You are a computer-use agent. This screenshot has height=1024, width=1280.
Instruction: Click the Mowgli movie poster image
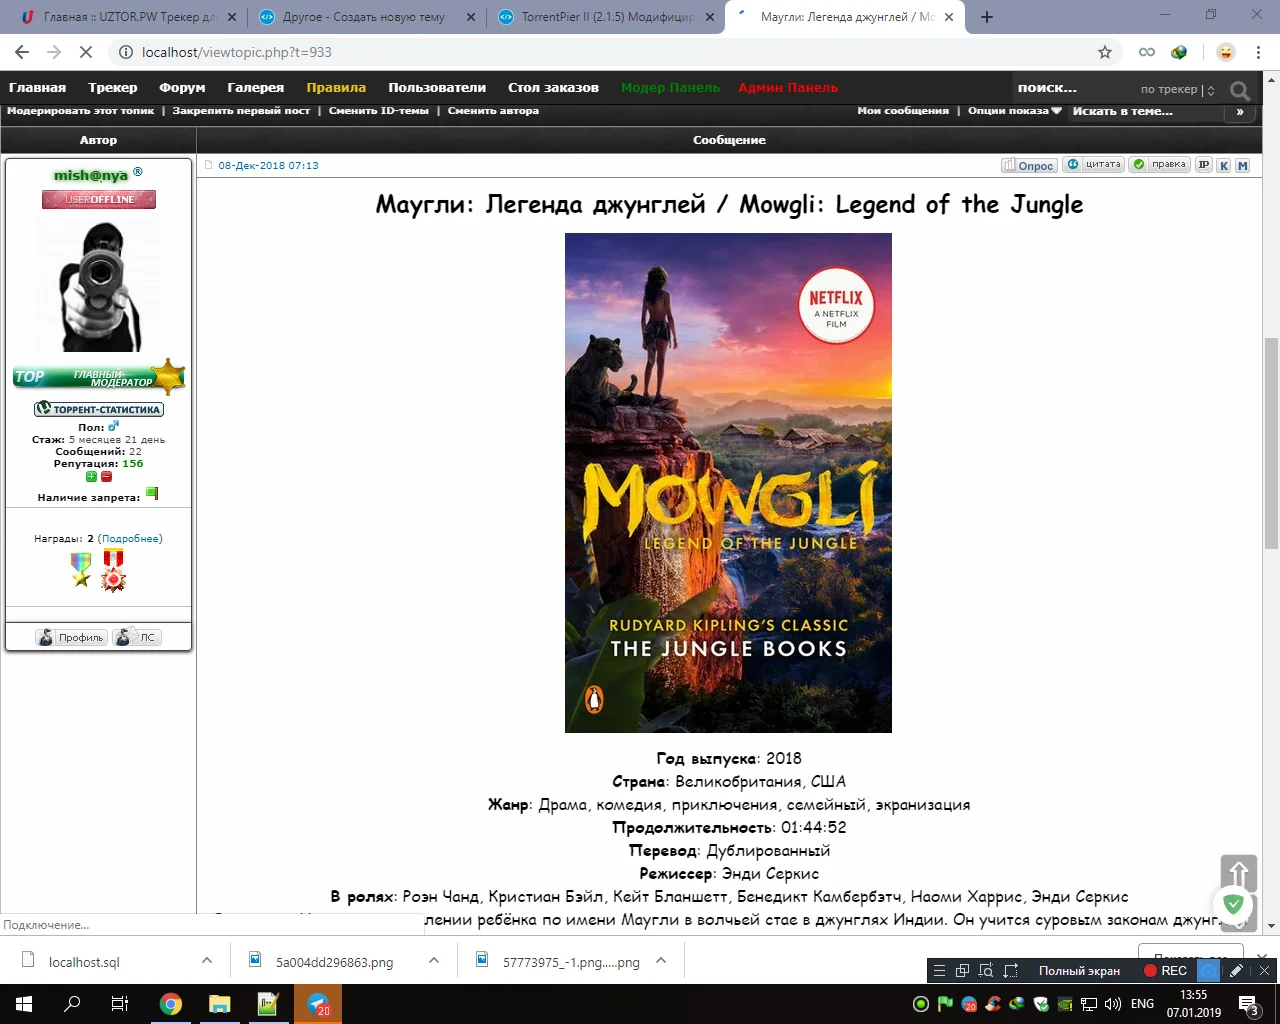(x=728, y=483)
